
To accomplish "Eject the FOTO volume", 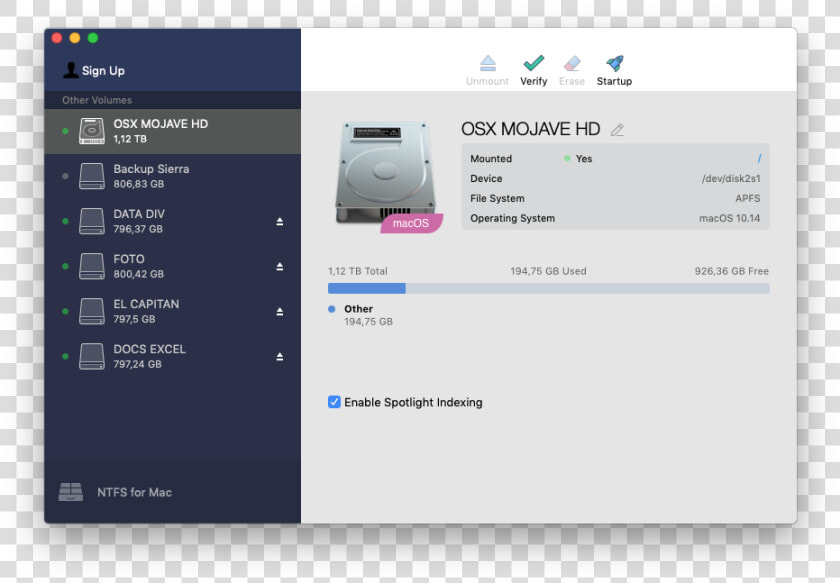I will [280, 266].
